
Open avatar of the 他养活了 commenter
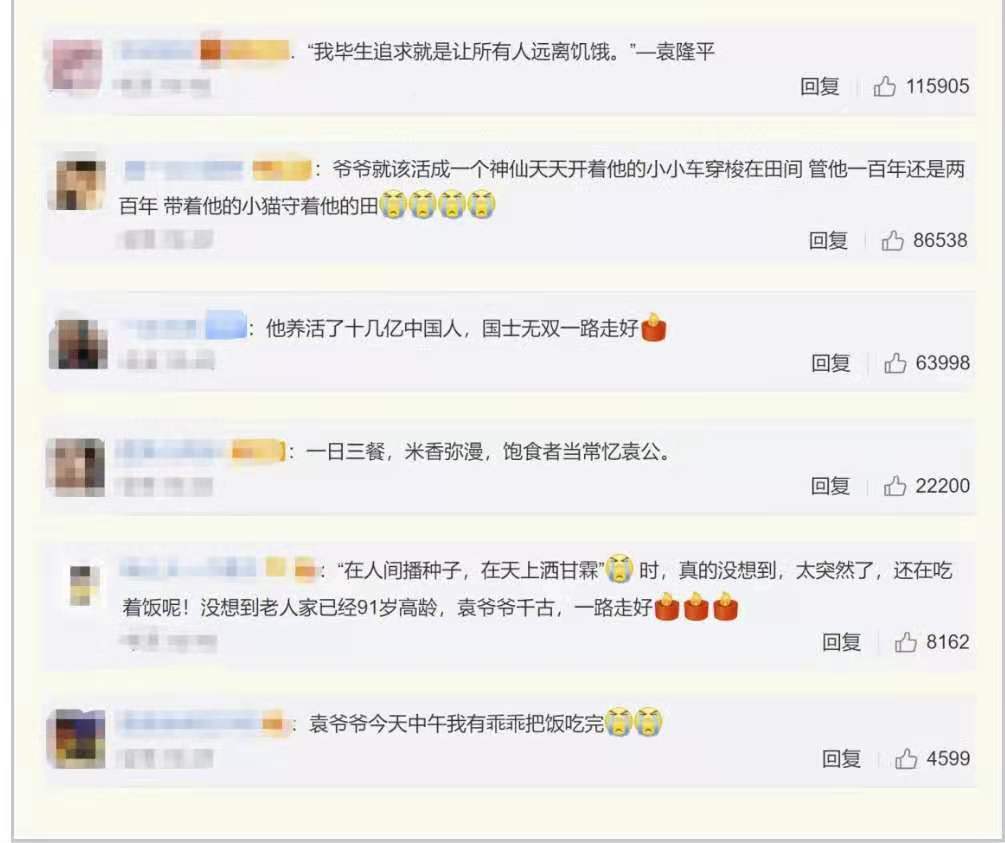pos(79,343)
